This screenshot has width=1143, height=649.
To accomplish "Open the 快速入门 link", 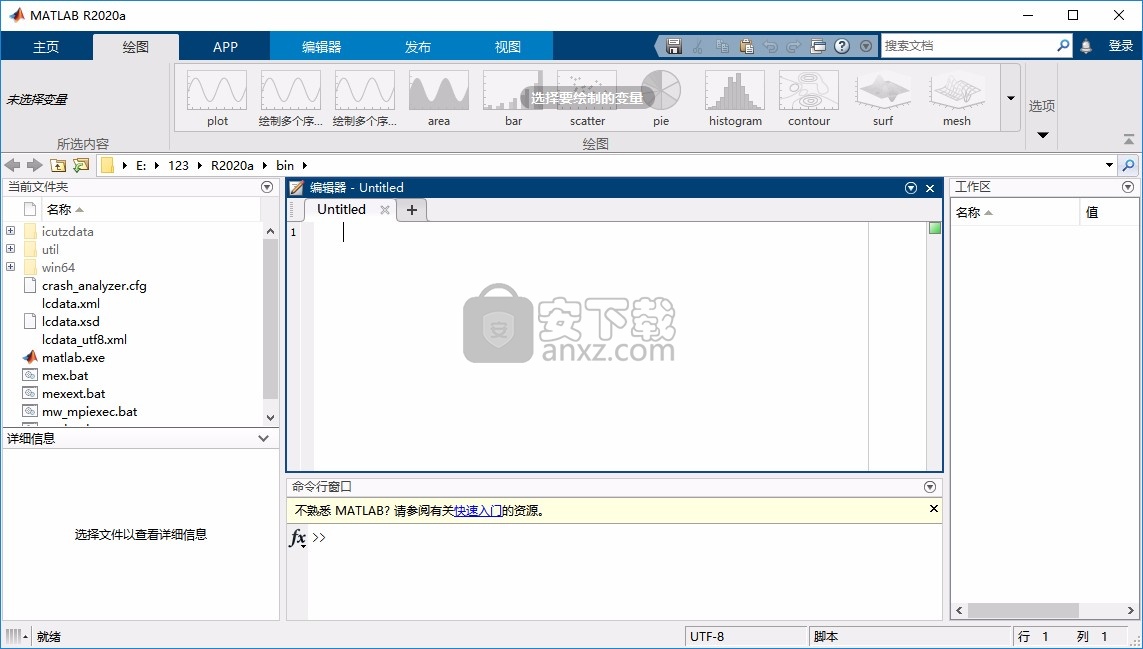I will (x=477, y=510).
